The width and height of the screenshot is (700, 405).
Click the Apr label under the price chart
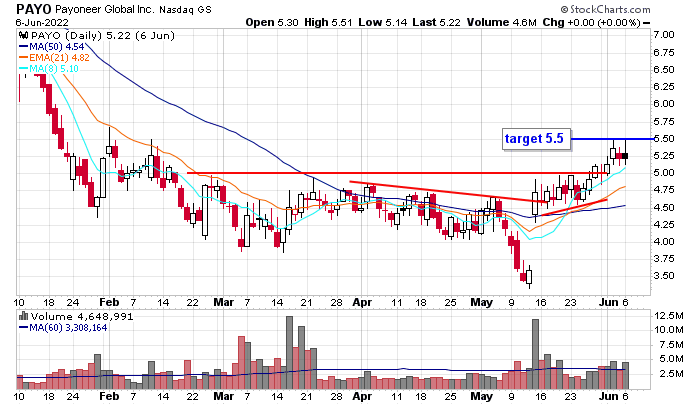tap(362, 303)
